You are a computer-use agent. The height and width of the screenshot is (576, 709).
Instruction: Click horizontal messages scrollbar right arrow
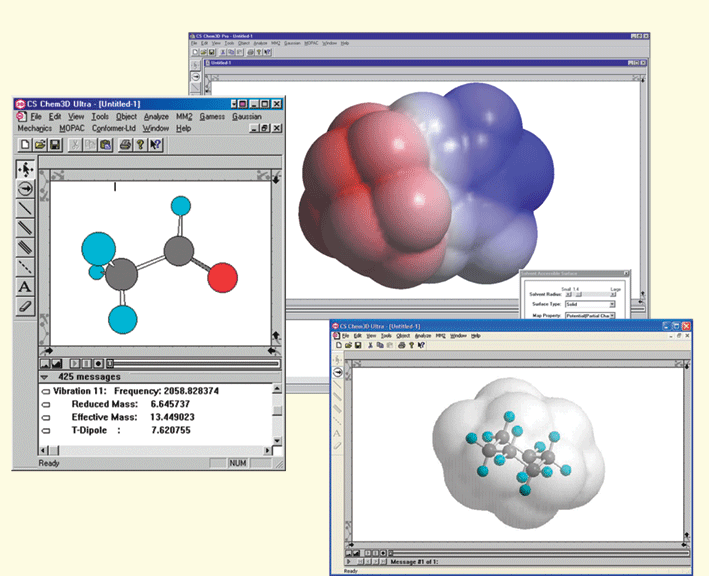click(267, 450)
